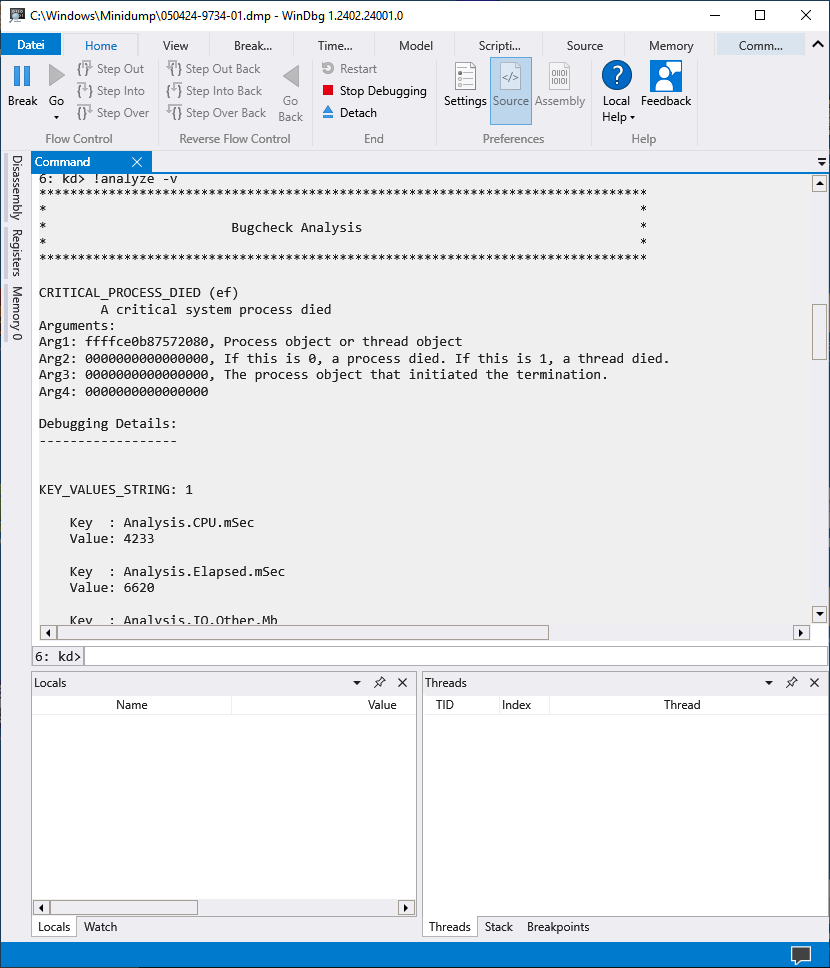Pin the Threads panel

791,682
